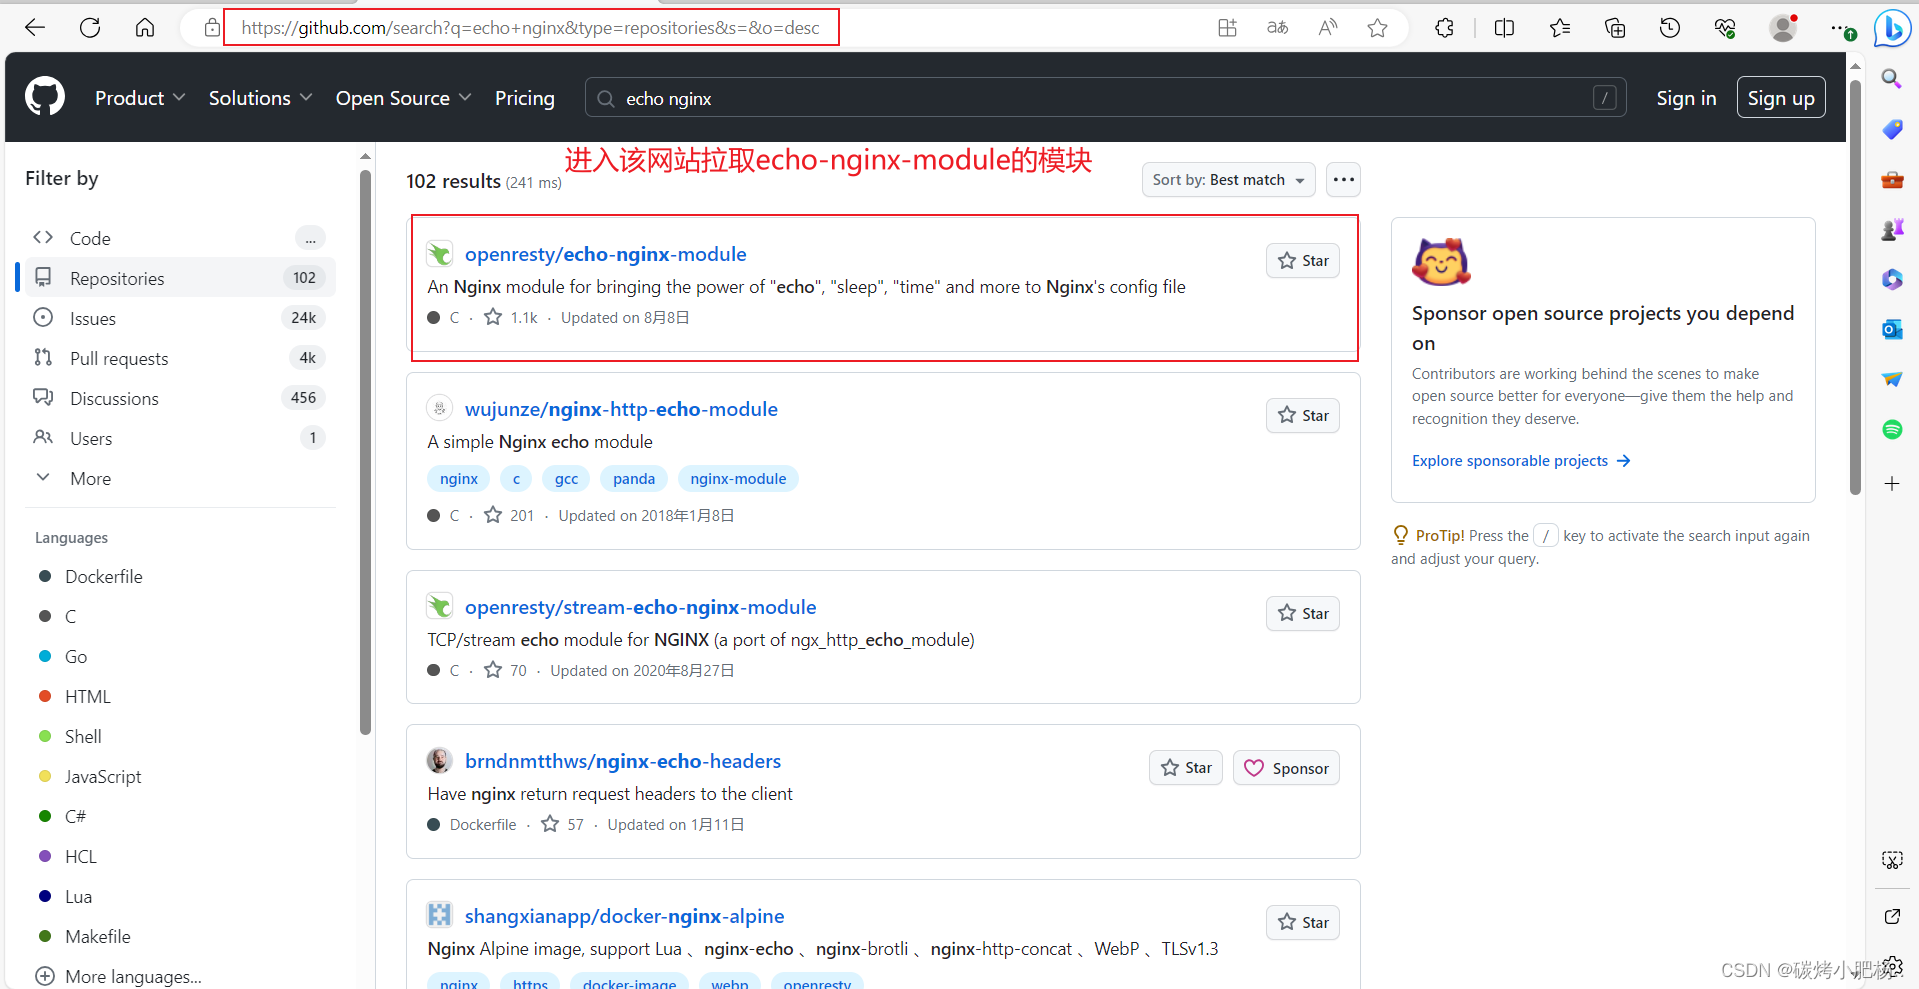Open openresty/echo-nginx-module repository link
This screenshot has width=1919, height=989.
pos(606,254)
